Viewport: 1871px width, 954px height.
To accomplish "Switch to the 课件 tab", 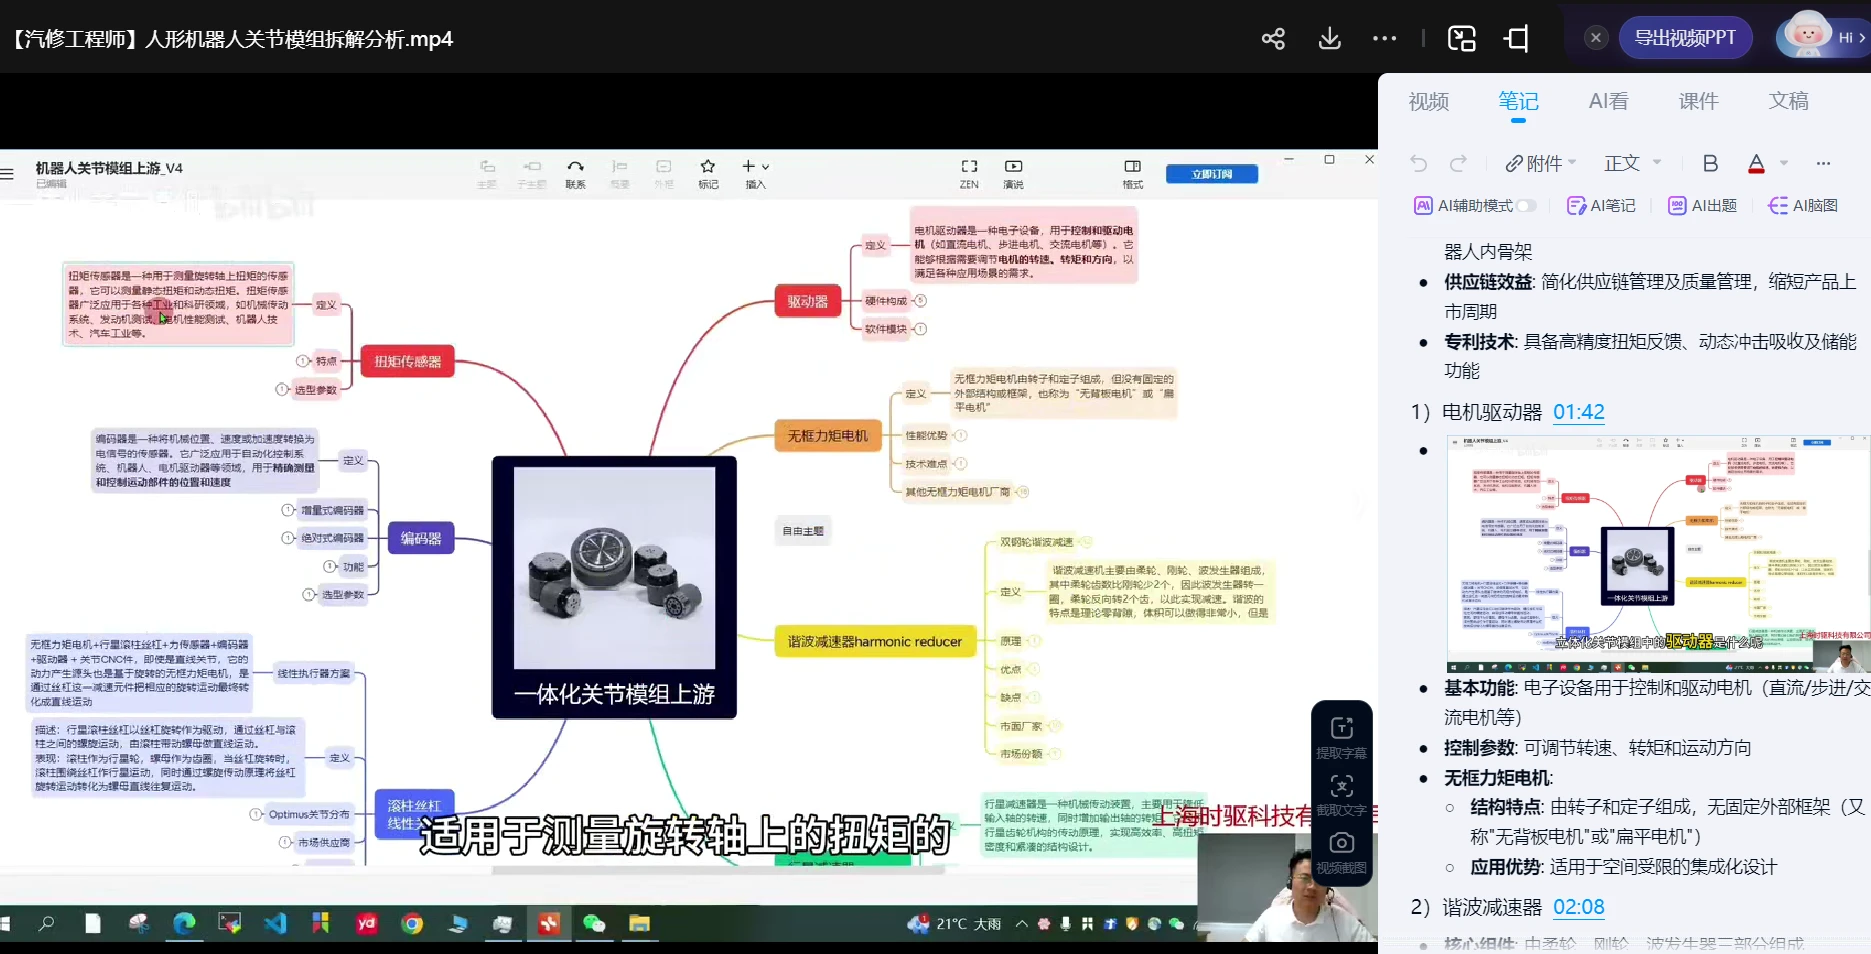I will pyautogui.click(x=1698, y=101).
